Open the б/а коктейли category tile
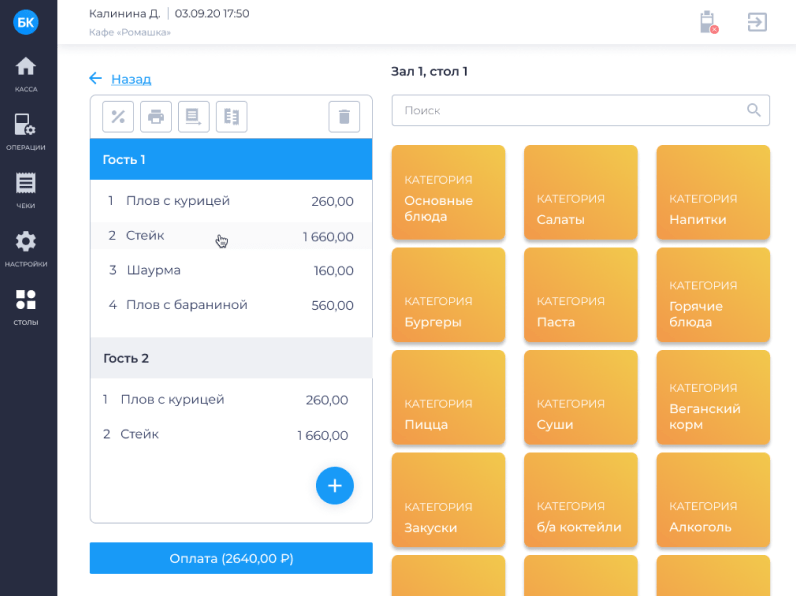The image size is (796, 596). [x=581, y=500]
